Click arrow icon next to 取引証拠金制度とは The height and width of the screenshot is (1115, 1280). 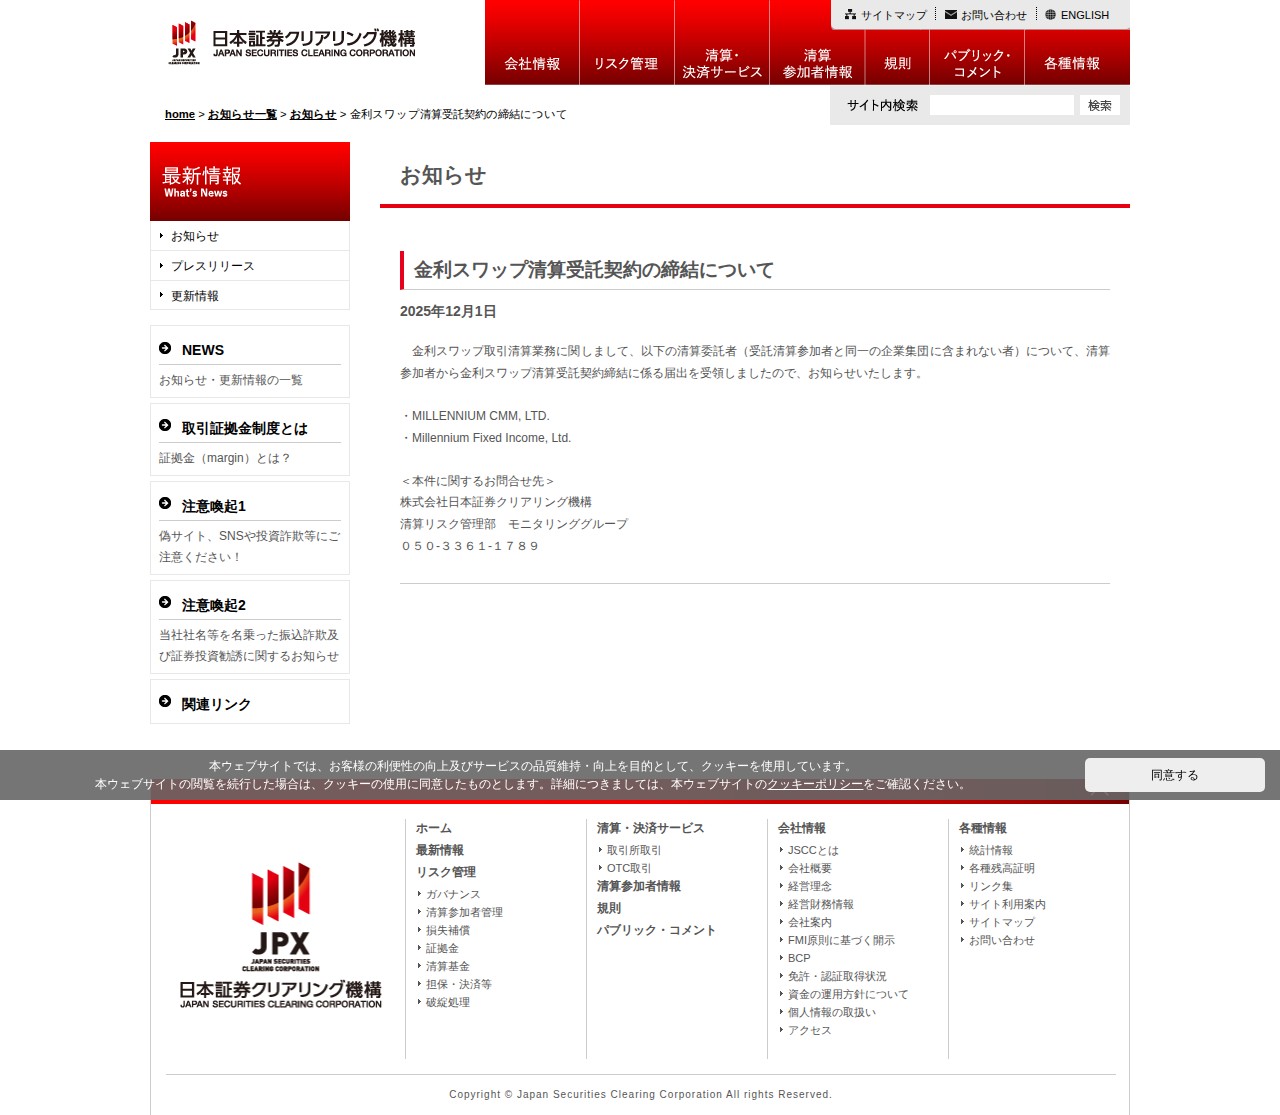pyautogui.click(x=166, y=425)
